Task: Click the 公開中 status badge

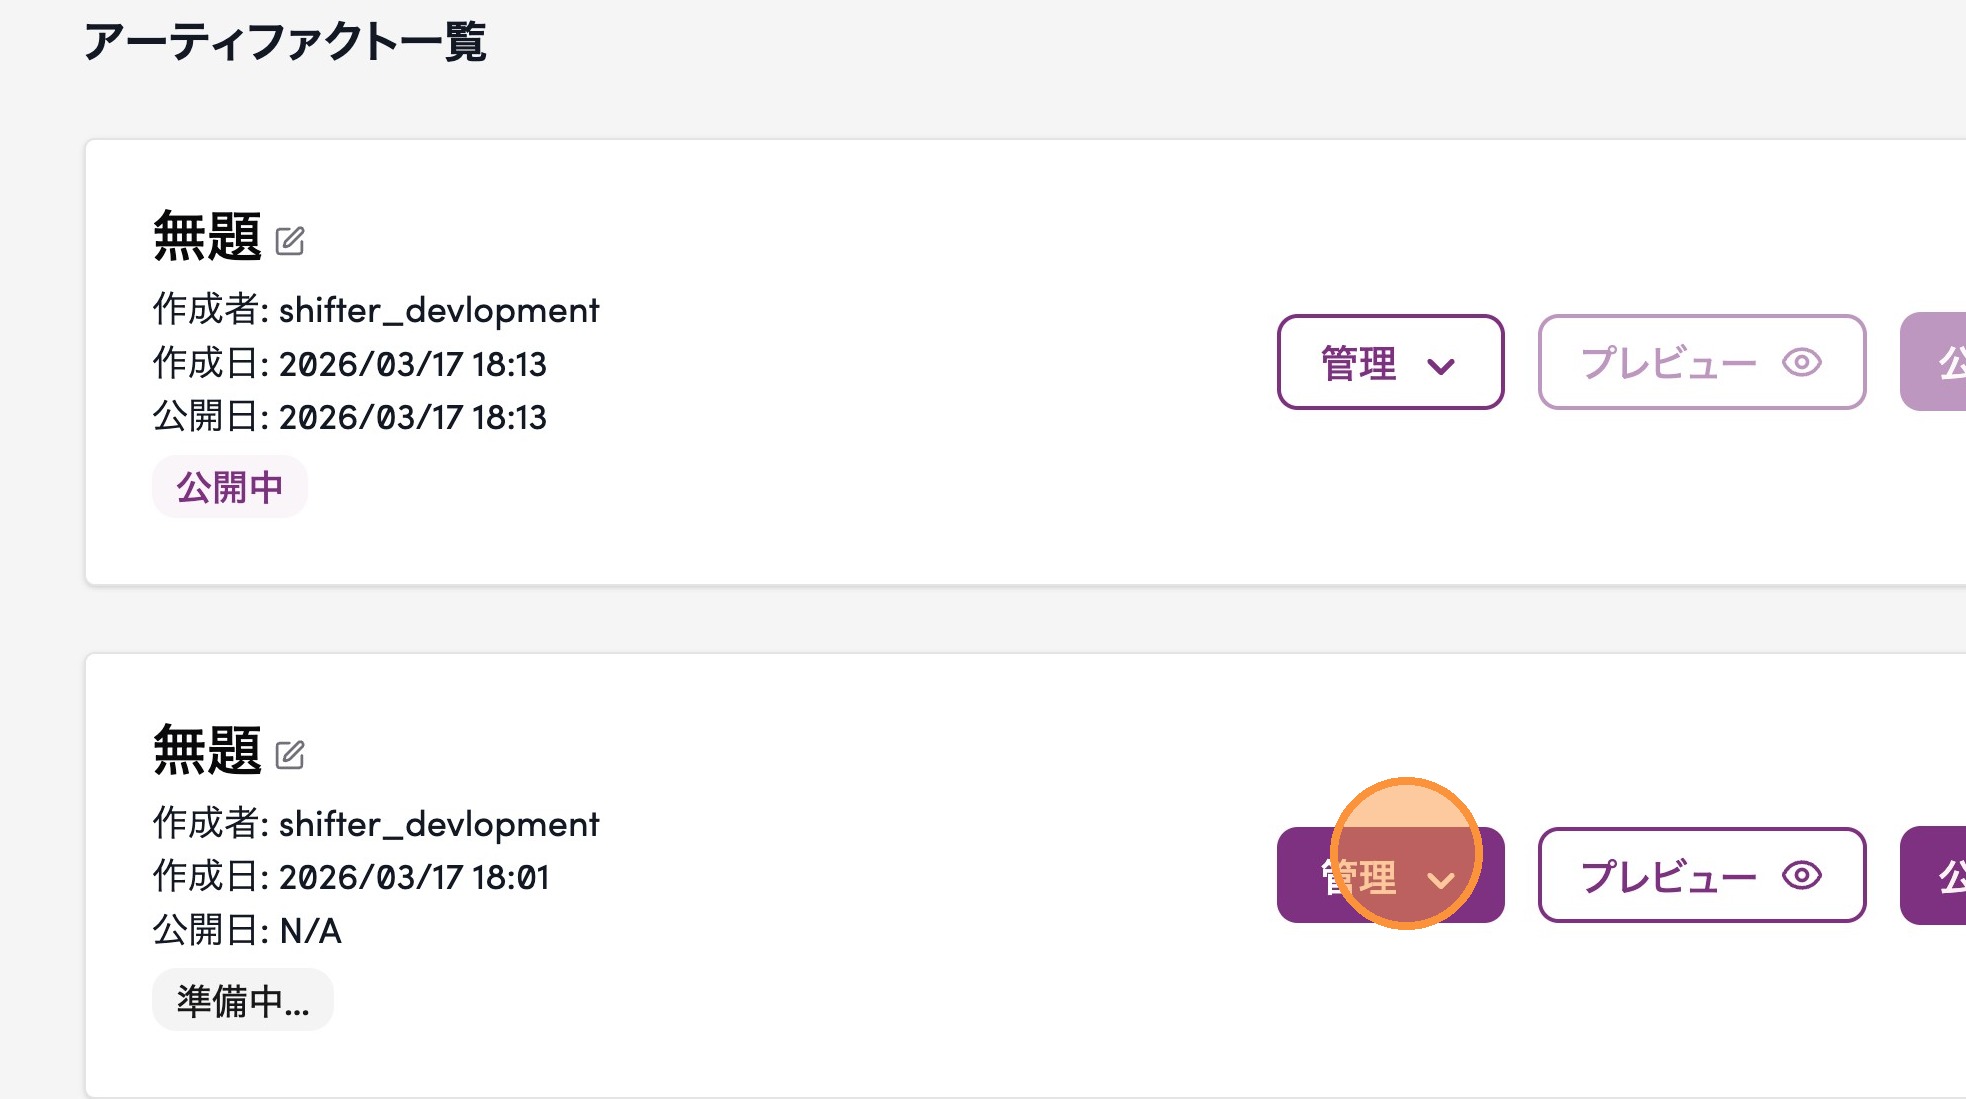Action: pyautogui.click(x=229, y=487)
